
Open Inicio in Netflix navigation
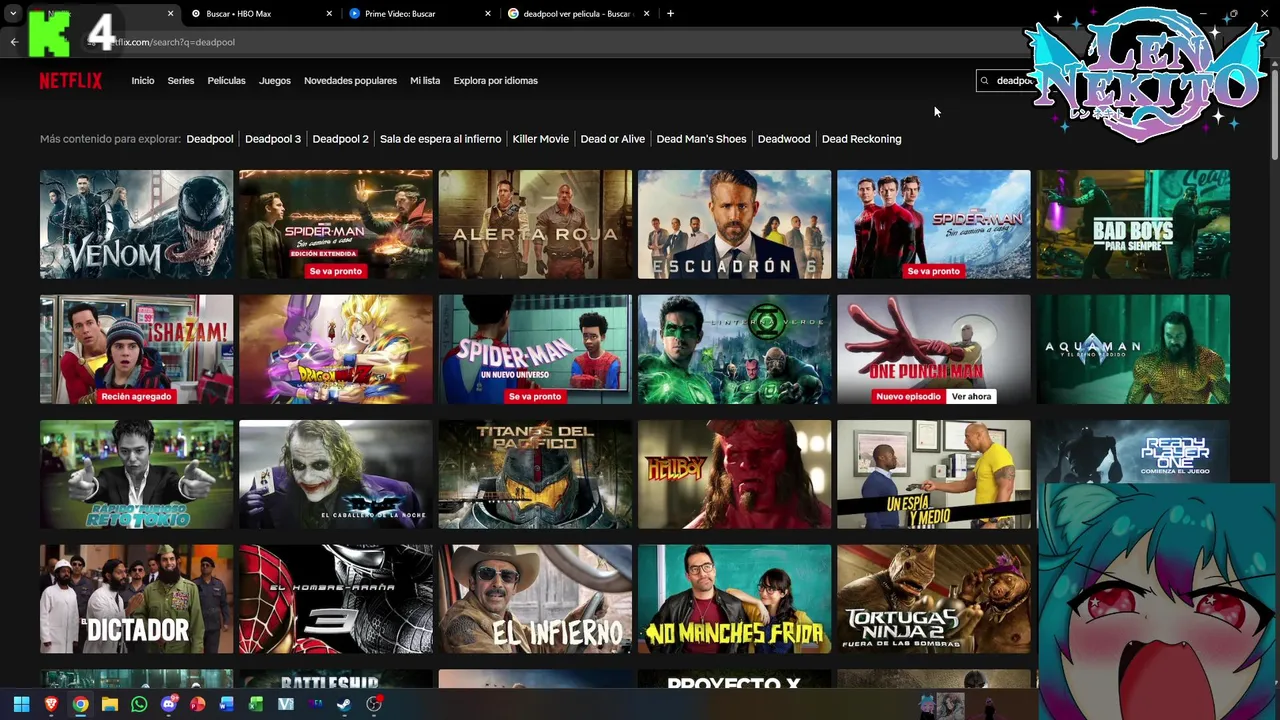(143, 81)
